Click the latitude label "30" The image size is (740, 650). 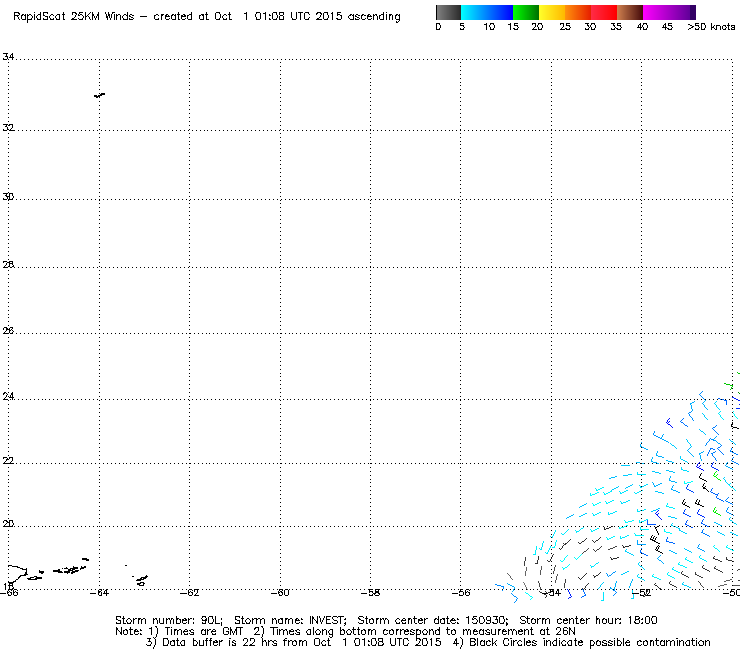point(8,197)
